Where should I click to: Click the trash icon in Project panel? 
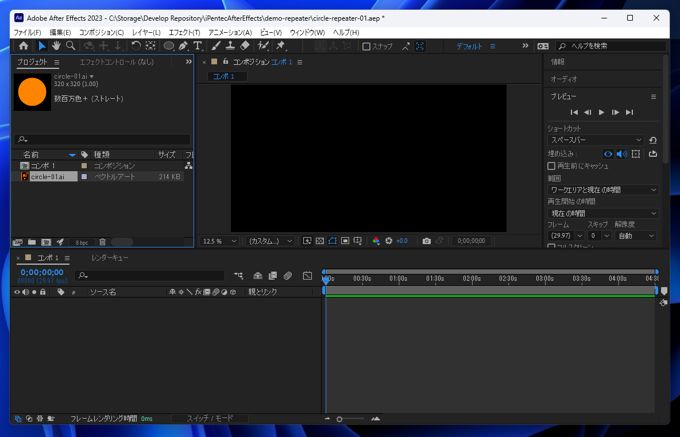(x=102, y=242)
